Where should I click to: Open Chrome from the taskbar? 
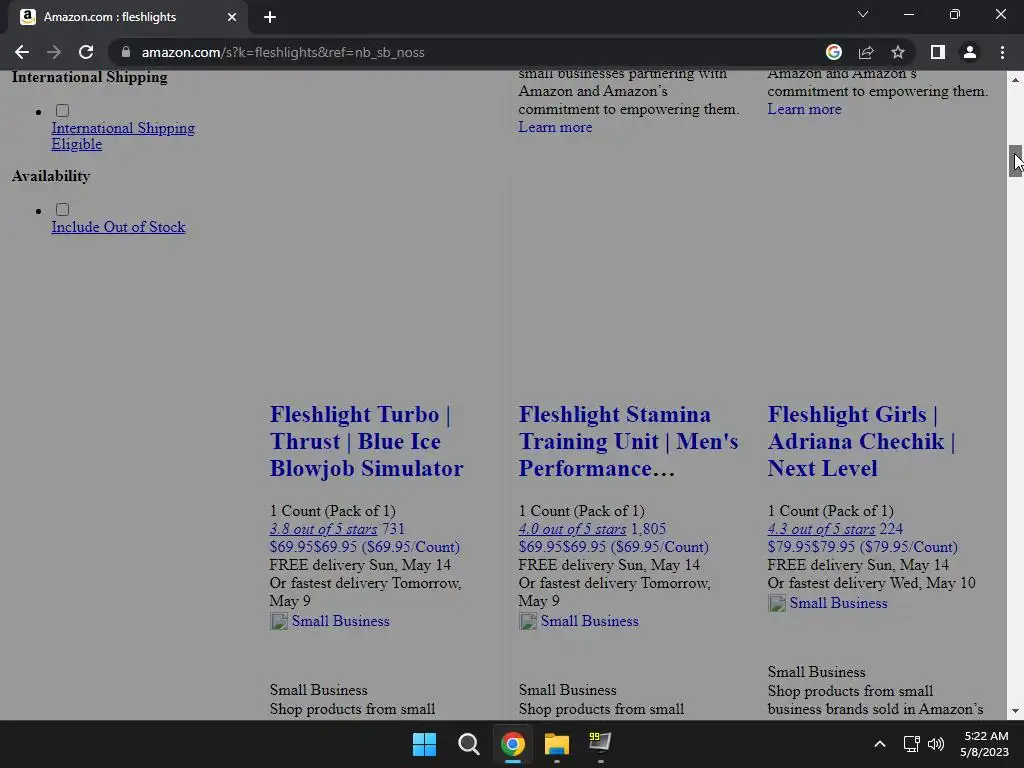[x=513, y=744]
